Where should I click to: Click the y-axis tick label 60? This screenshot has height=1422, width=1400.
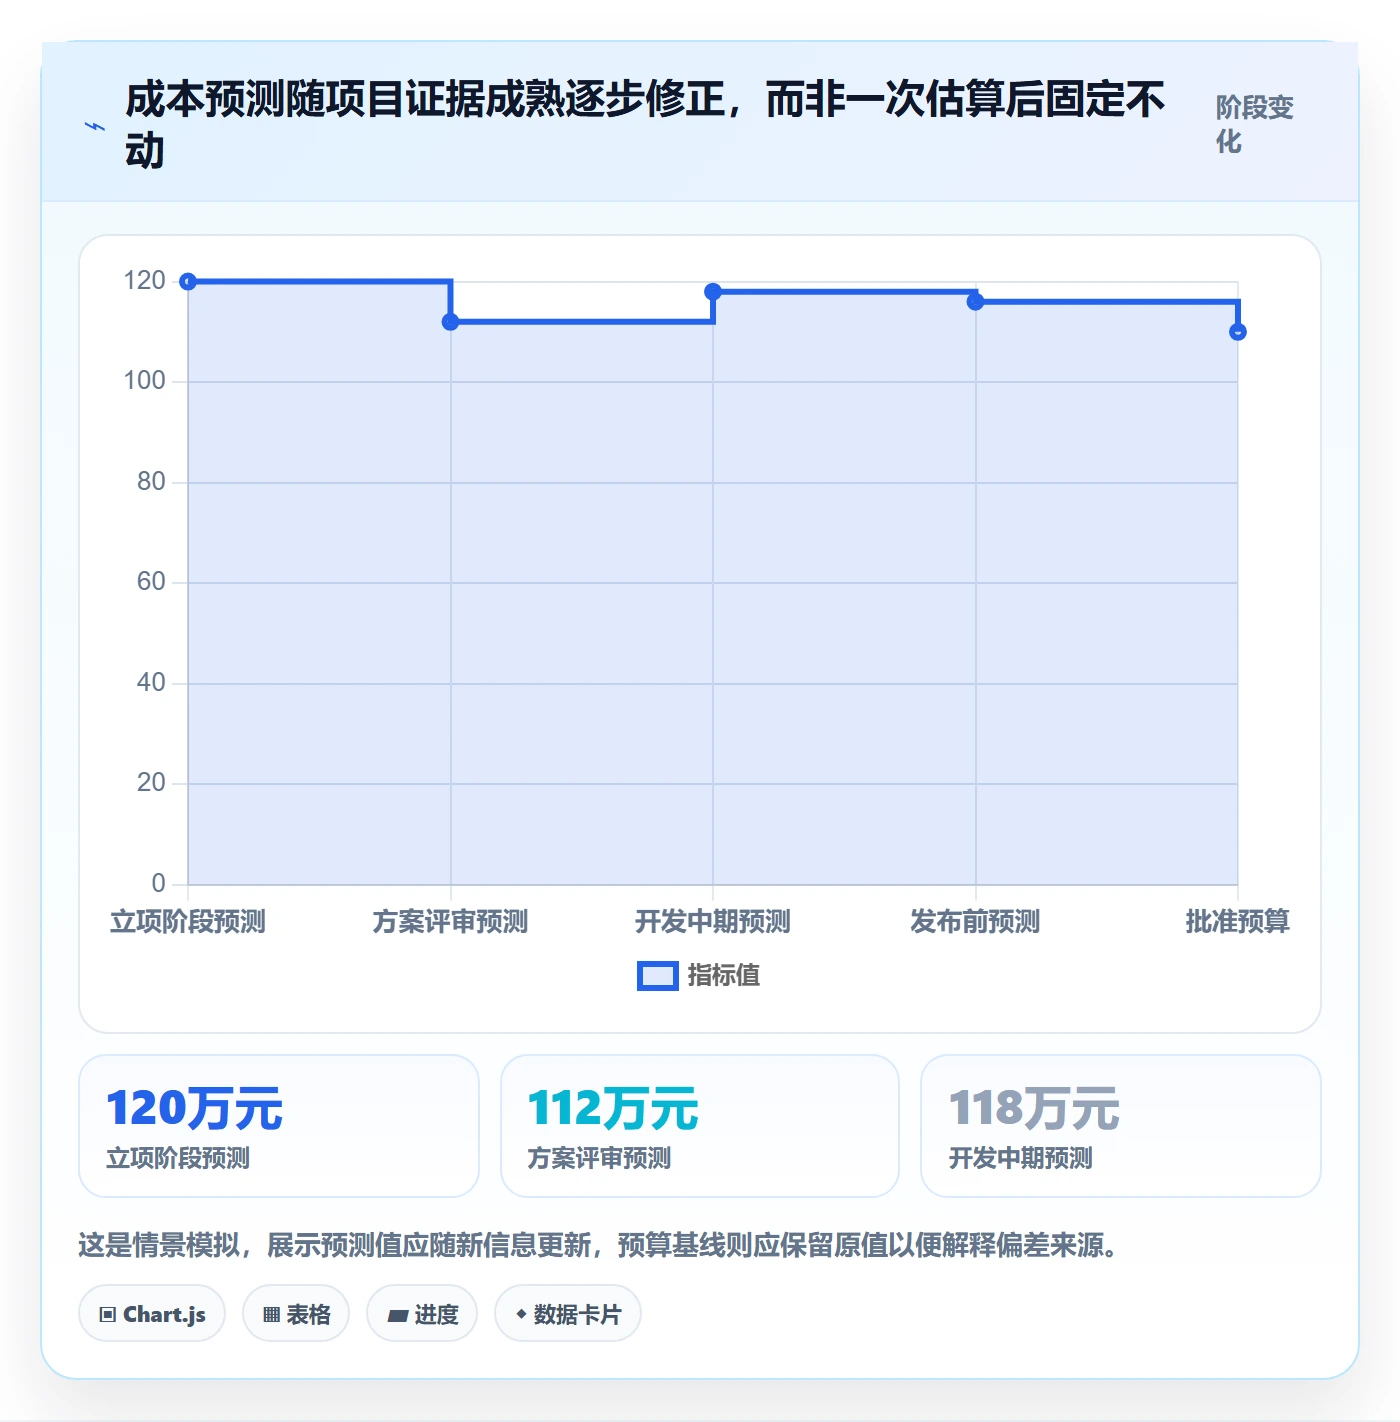pos(152,582)
